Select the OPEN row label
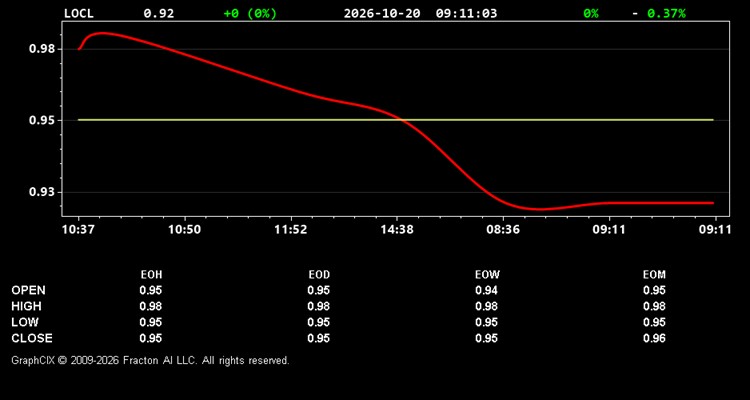Image resolution: width=750 pixels, height=400 pixels. point(29,290)
